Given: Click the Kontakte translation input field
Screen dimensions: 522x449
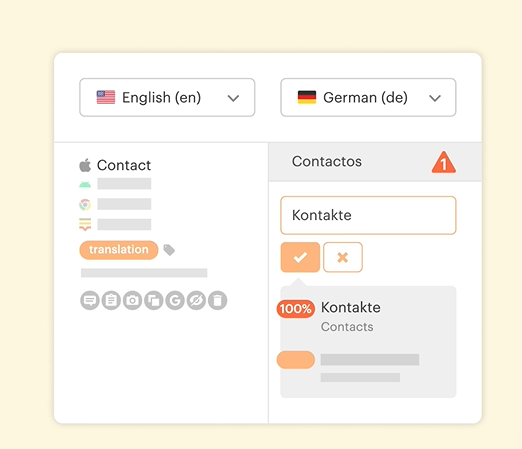Looking at the screenshot, I should (368, 215).
